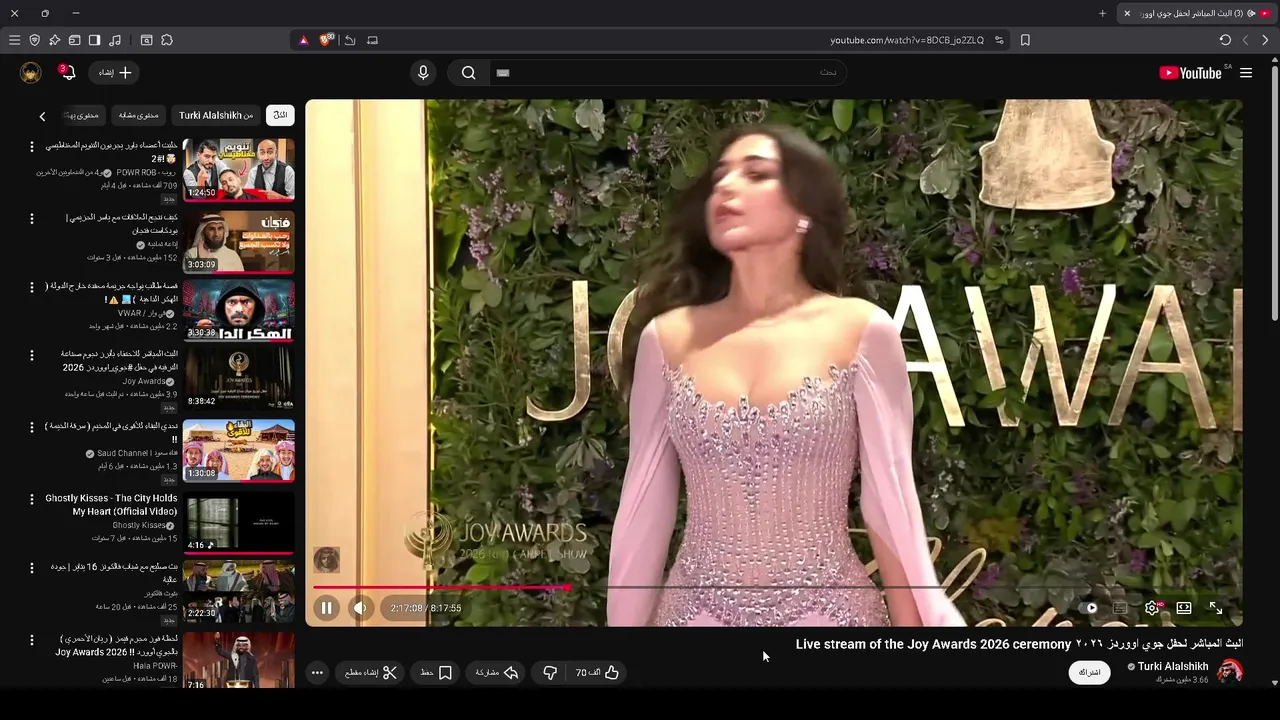
Task: Open the browser wallet/card toolbar icon
Action: pyautogui.click(x=74, y=40)
